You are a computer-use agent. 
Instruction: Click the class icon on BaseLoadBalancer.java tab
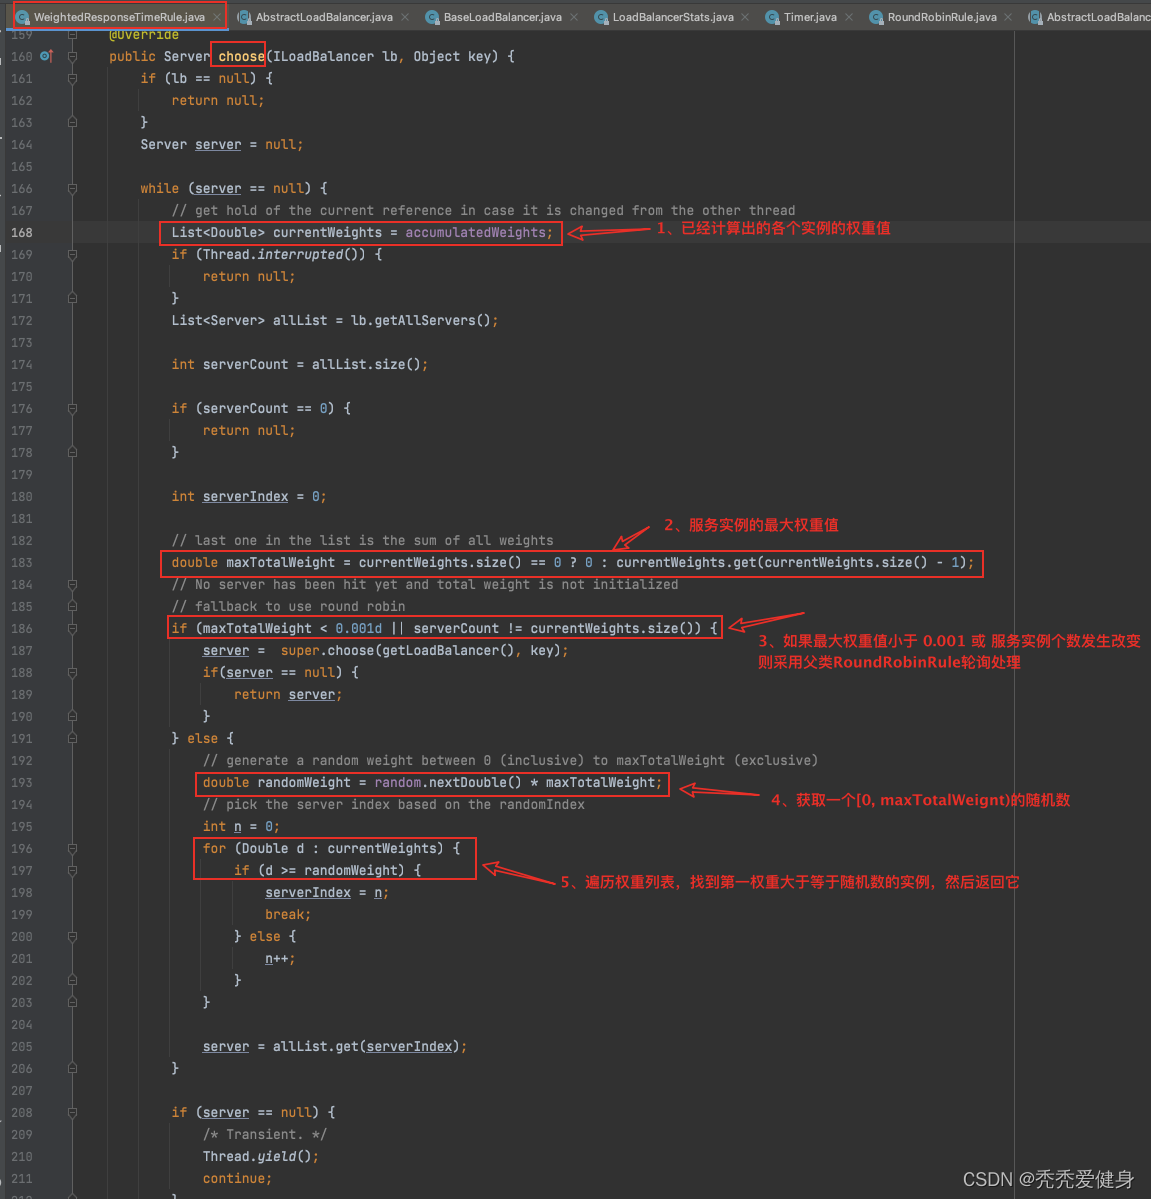tap(433, 17)
